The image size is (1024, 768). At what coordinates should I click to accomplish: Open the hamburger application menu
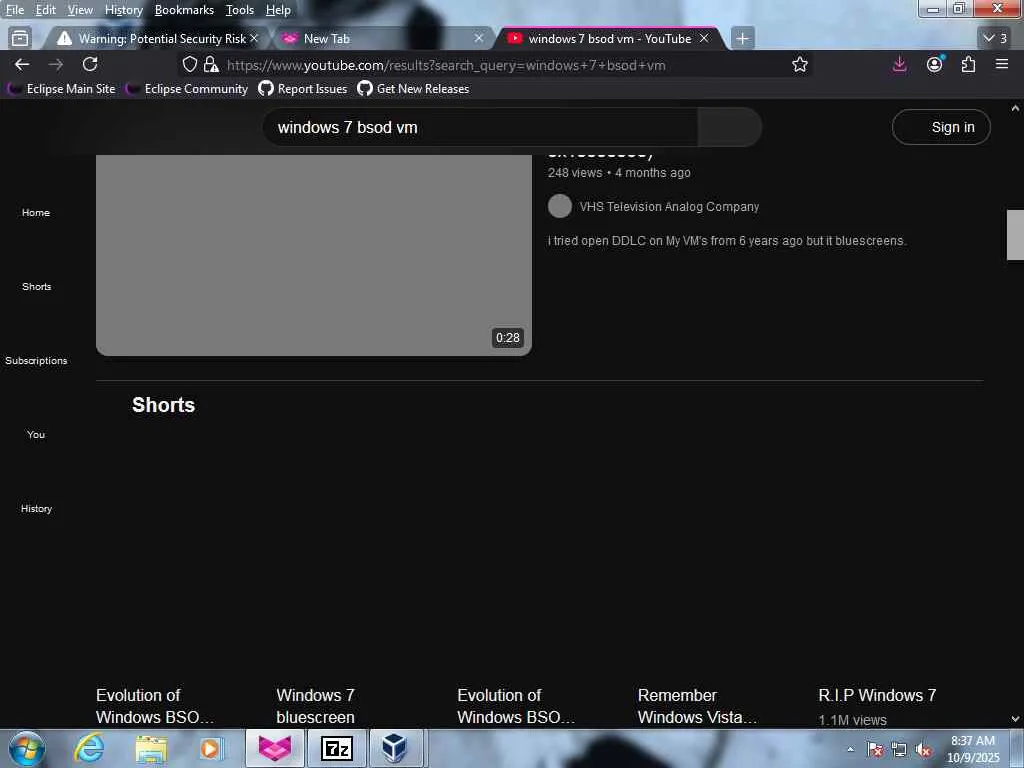(x=1002, y=64)
